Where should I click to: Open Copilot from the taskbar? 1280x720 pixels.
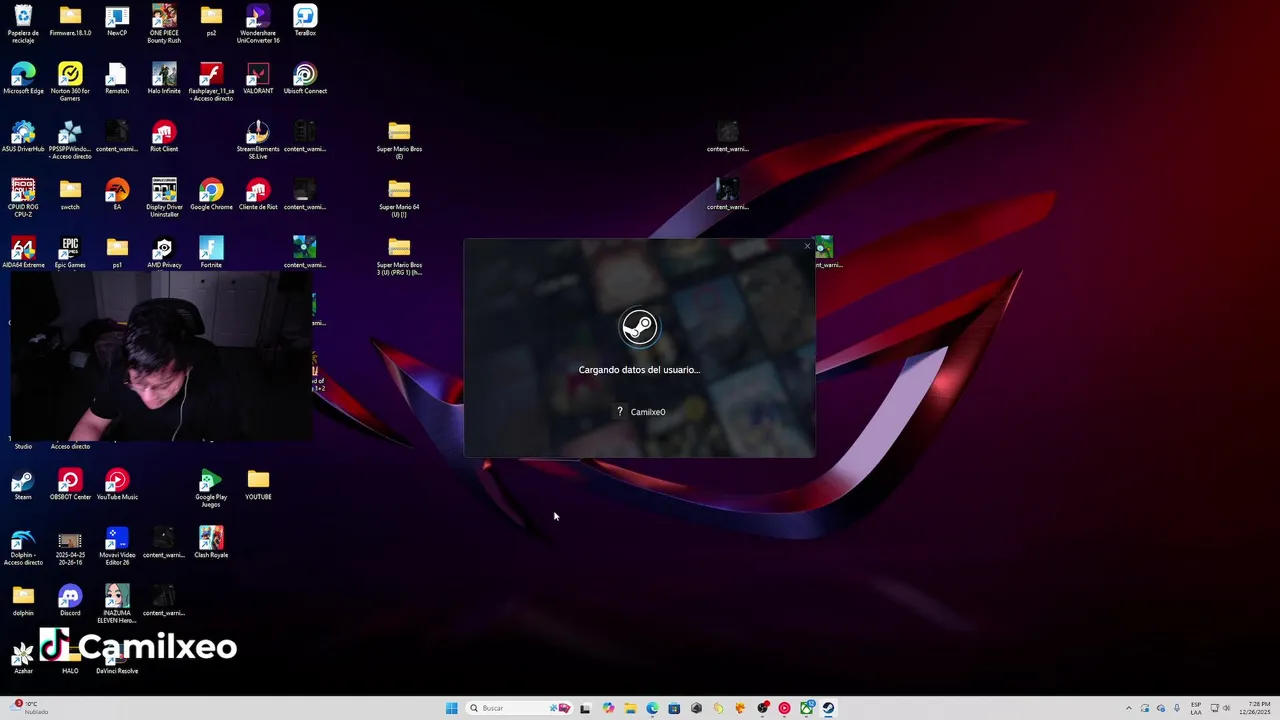[x=608, y=708]
